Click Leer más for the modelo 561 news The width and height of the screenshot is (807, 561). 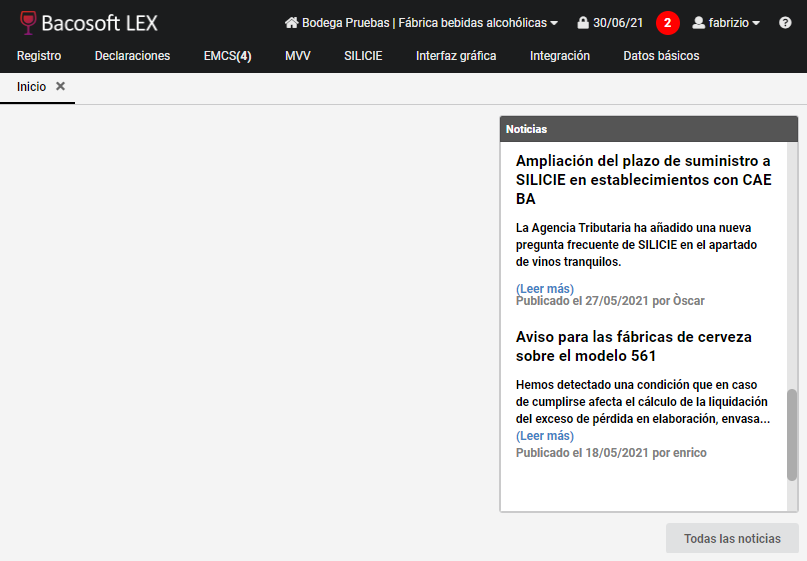545,435
